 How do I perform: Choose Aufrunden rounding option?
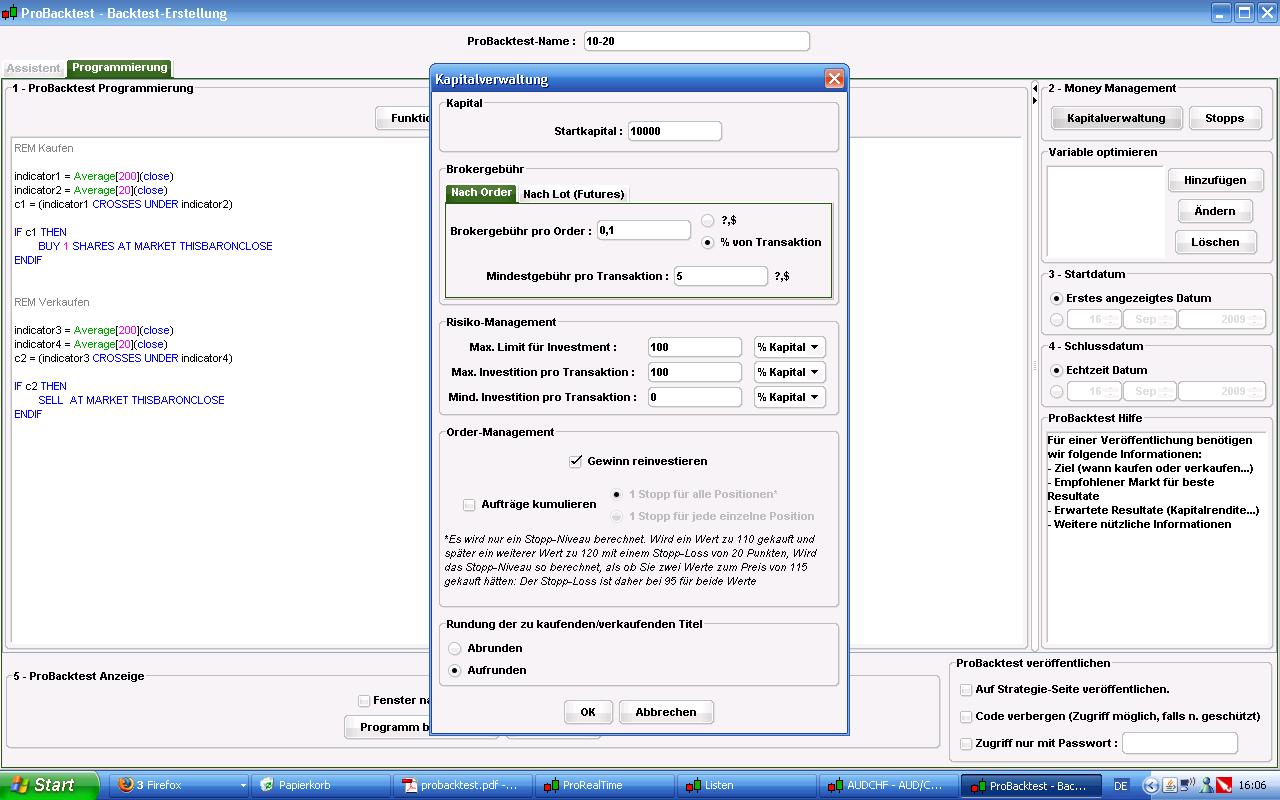click(x=455, y=670)
